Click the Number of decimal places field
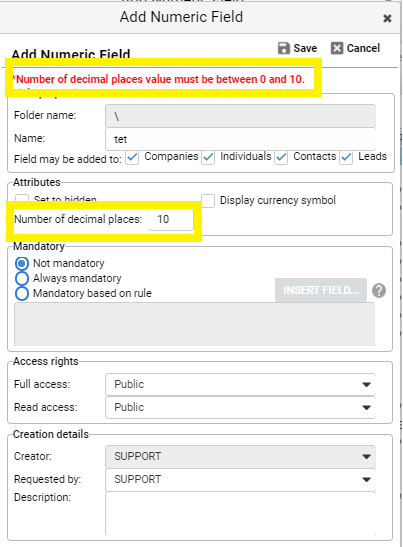403x547 pixels. click(x=171, y=219)
